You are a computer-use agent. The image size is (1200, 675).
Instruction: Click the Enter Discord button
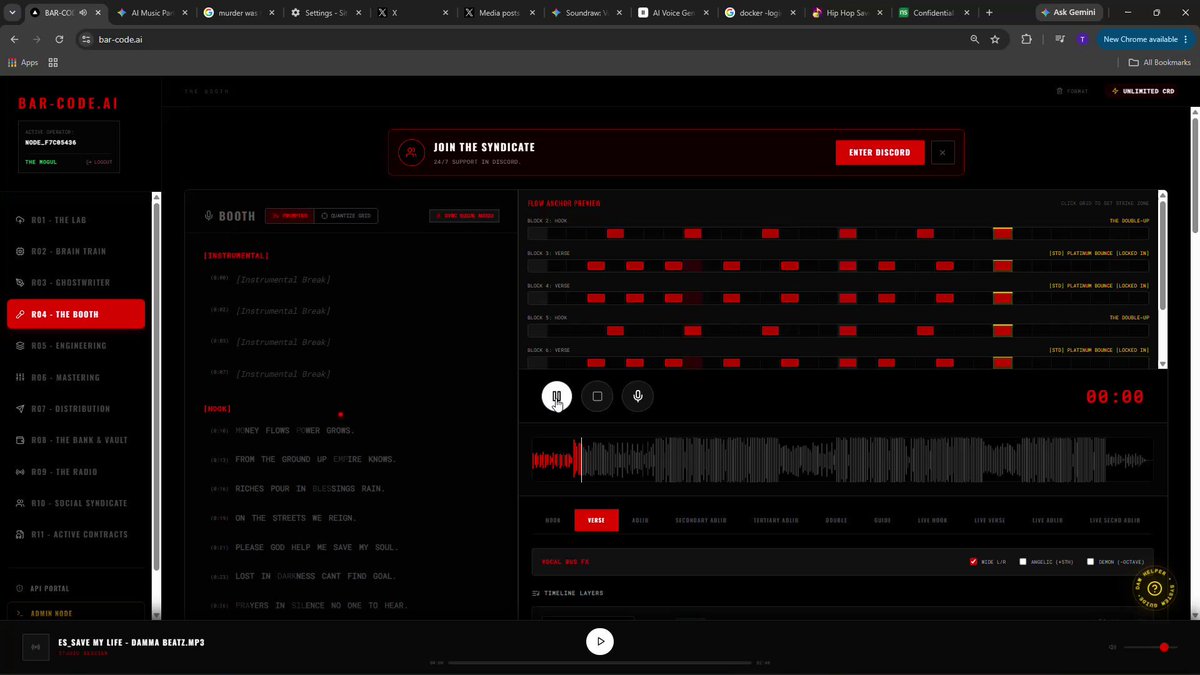(880, 152)
